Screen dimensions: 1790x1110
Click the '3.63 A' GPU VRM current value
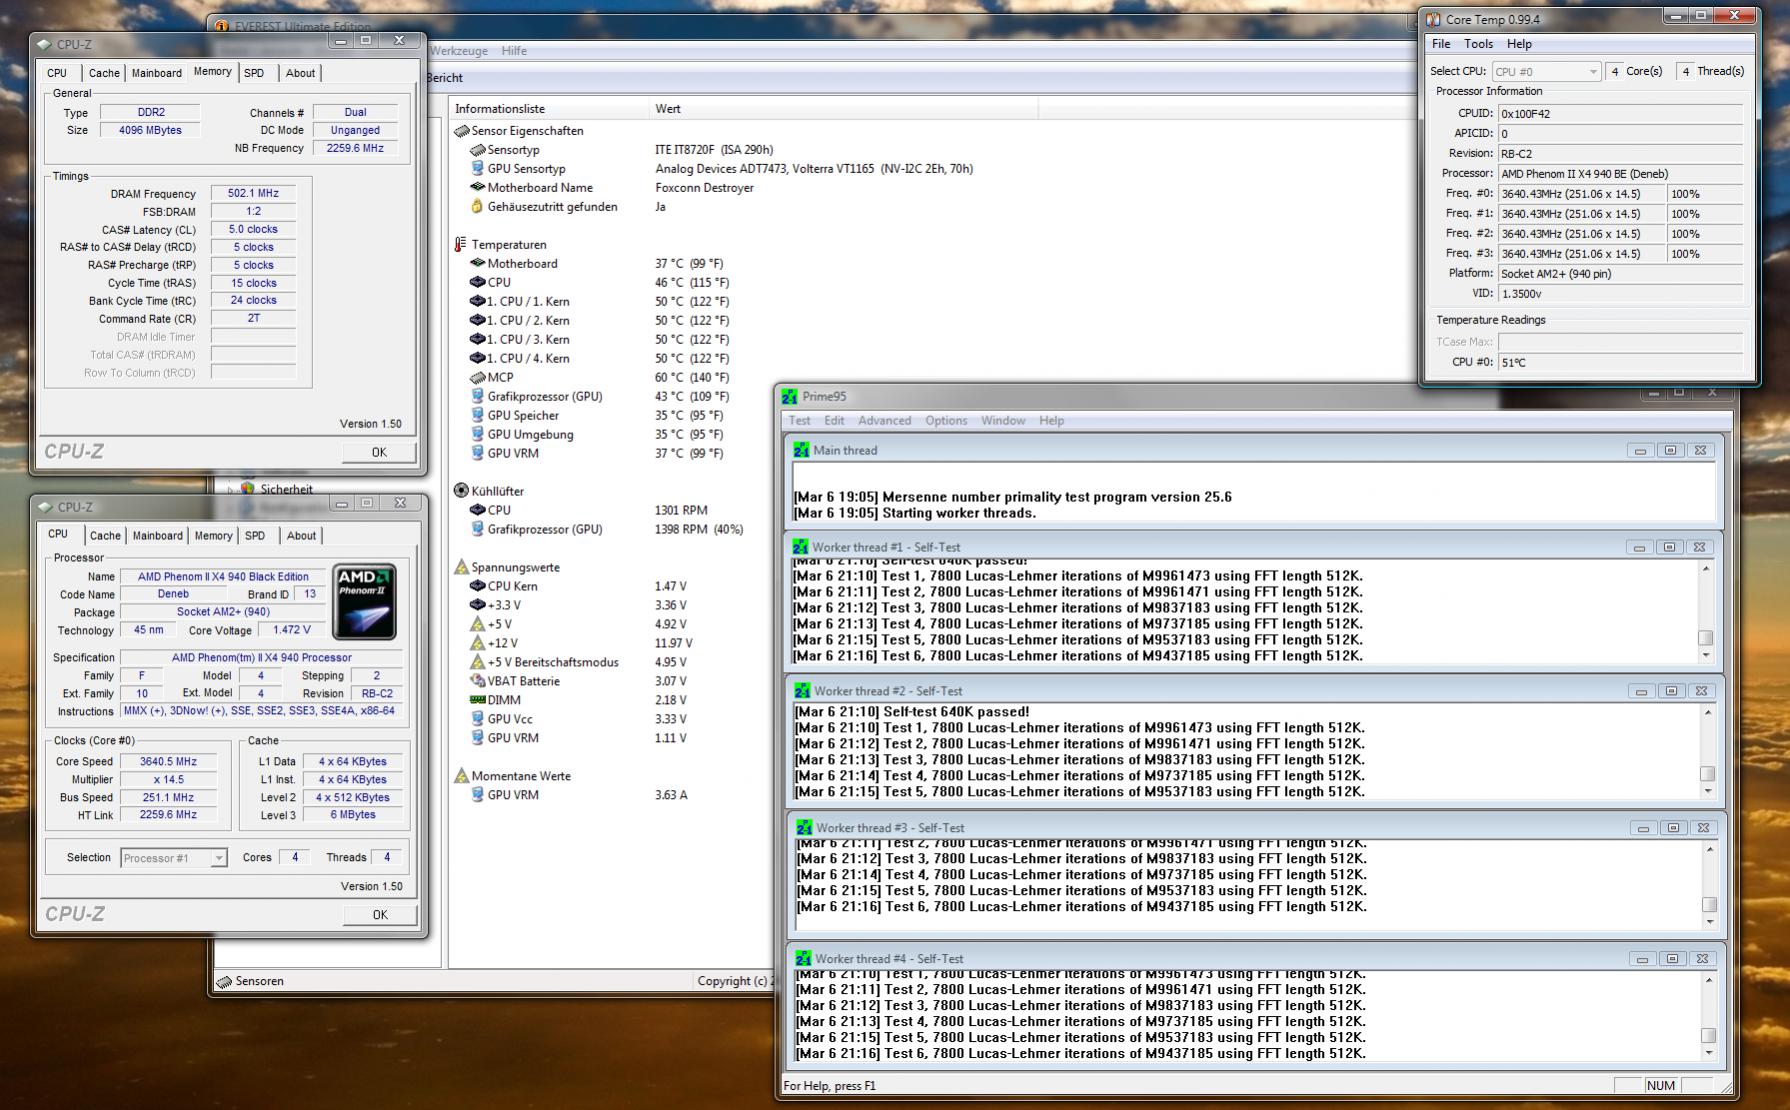671,795
